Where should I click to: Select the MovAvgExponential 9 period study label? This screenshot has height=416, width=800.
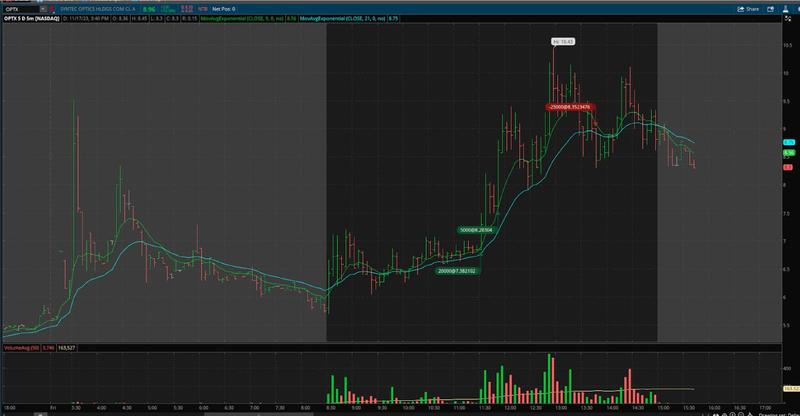pos(242,18)
